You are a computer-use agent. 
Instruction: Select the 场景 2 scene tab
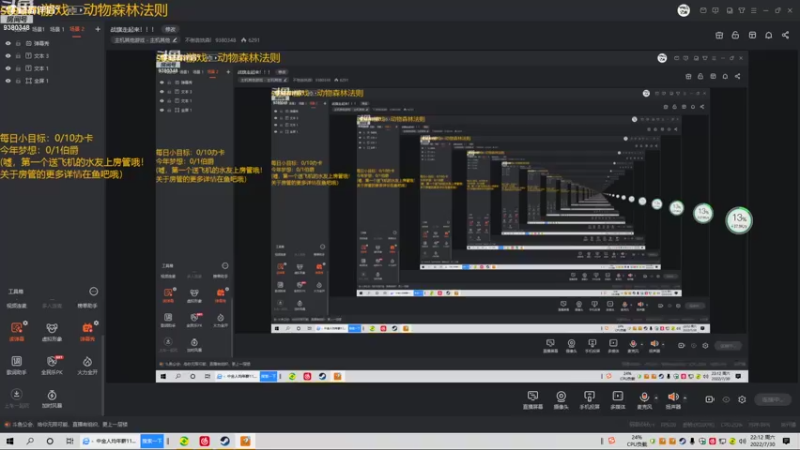click(x=77, y=29)
